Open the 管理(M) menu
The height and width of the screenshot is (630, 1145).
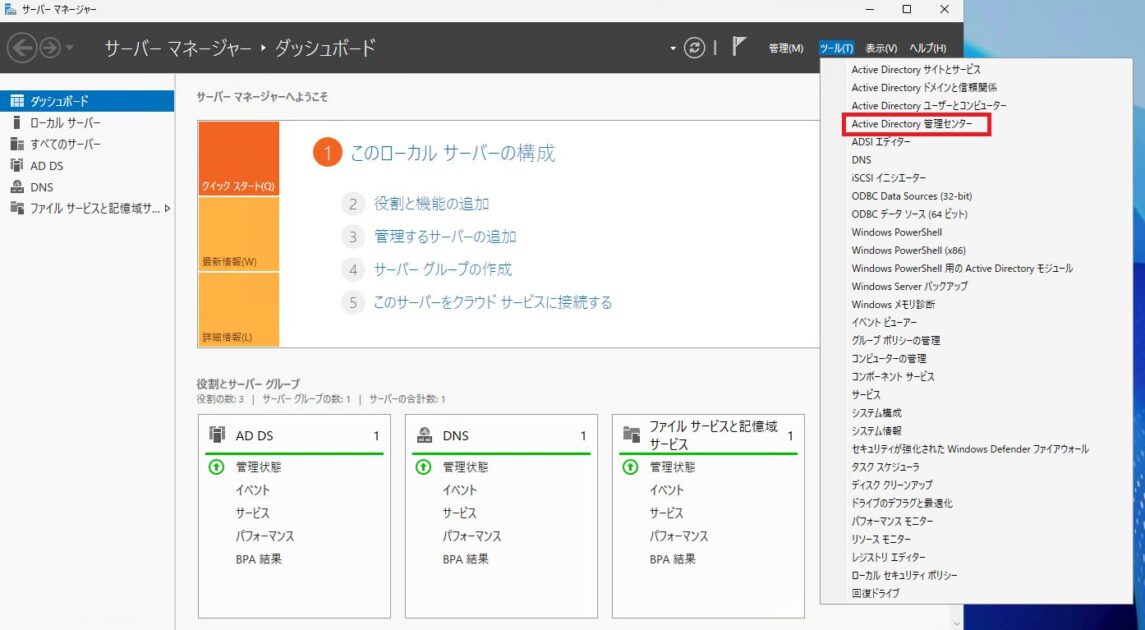pos(786,48)
